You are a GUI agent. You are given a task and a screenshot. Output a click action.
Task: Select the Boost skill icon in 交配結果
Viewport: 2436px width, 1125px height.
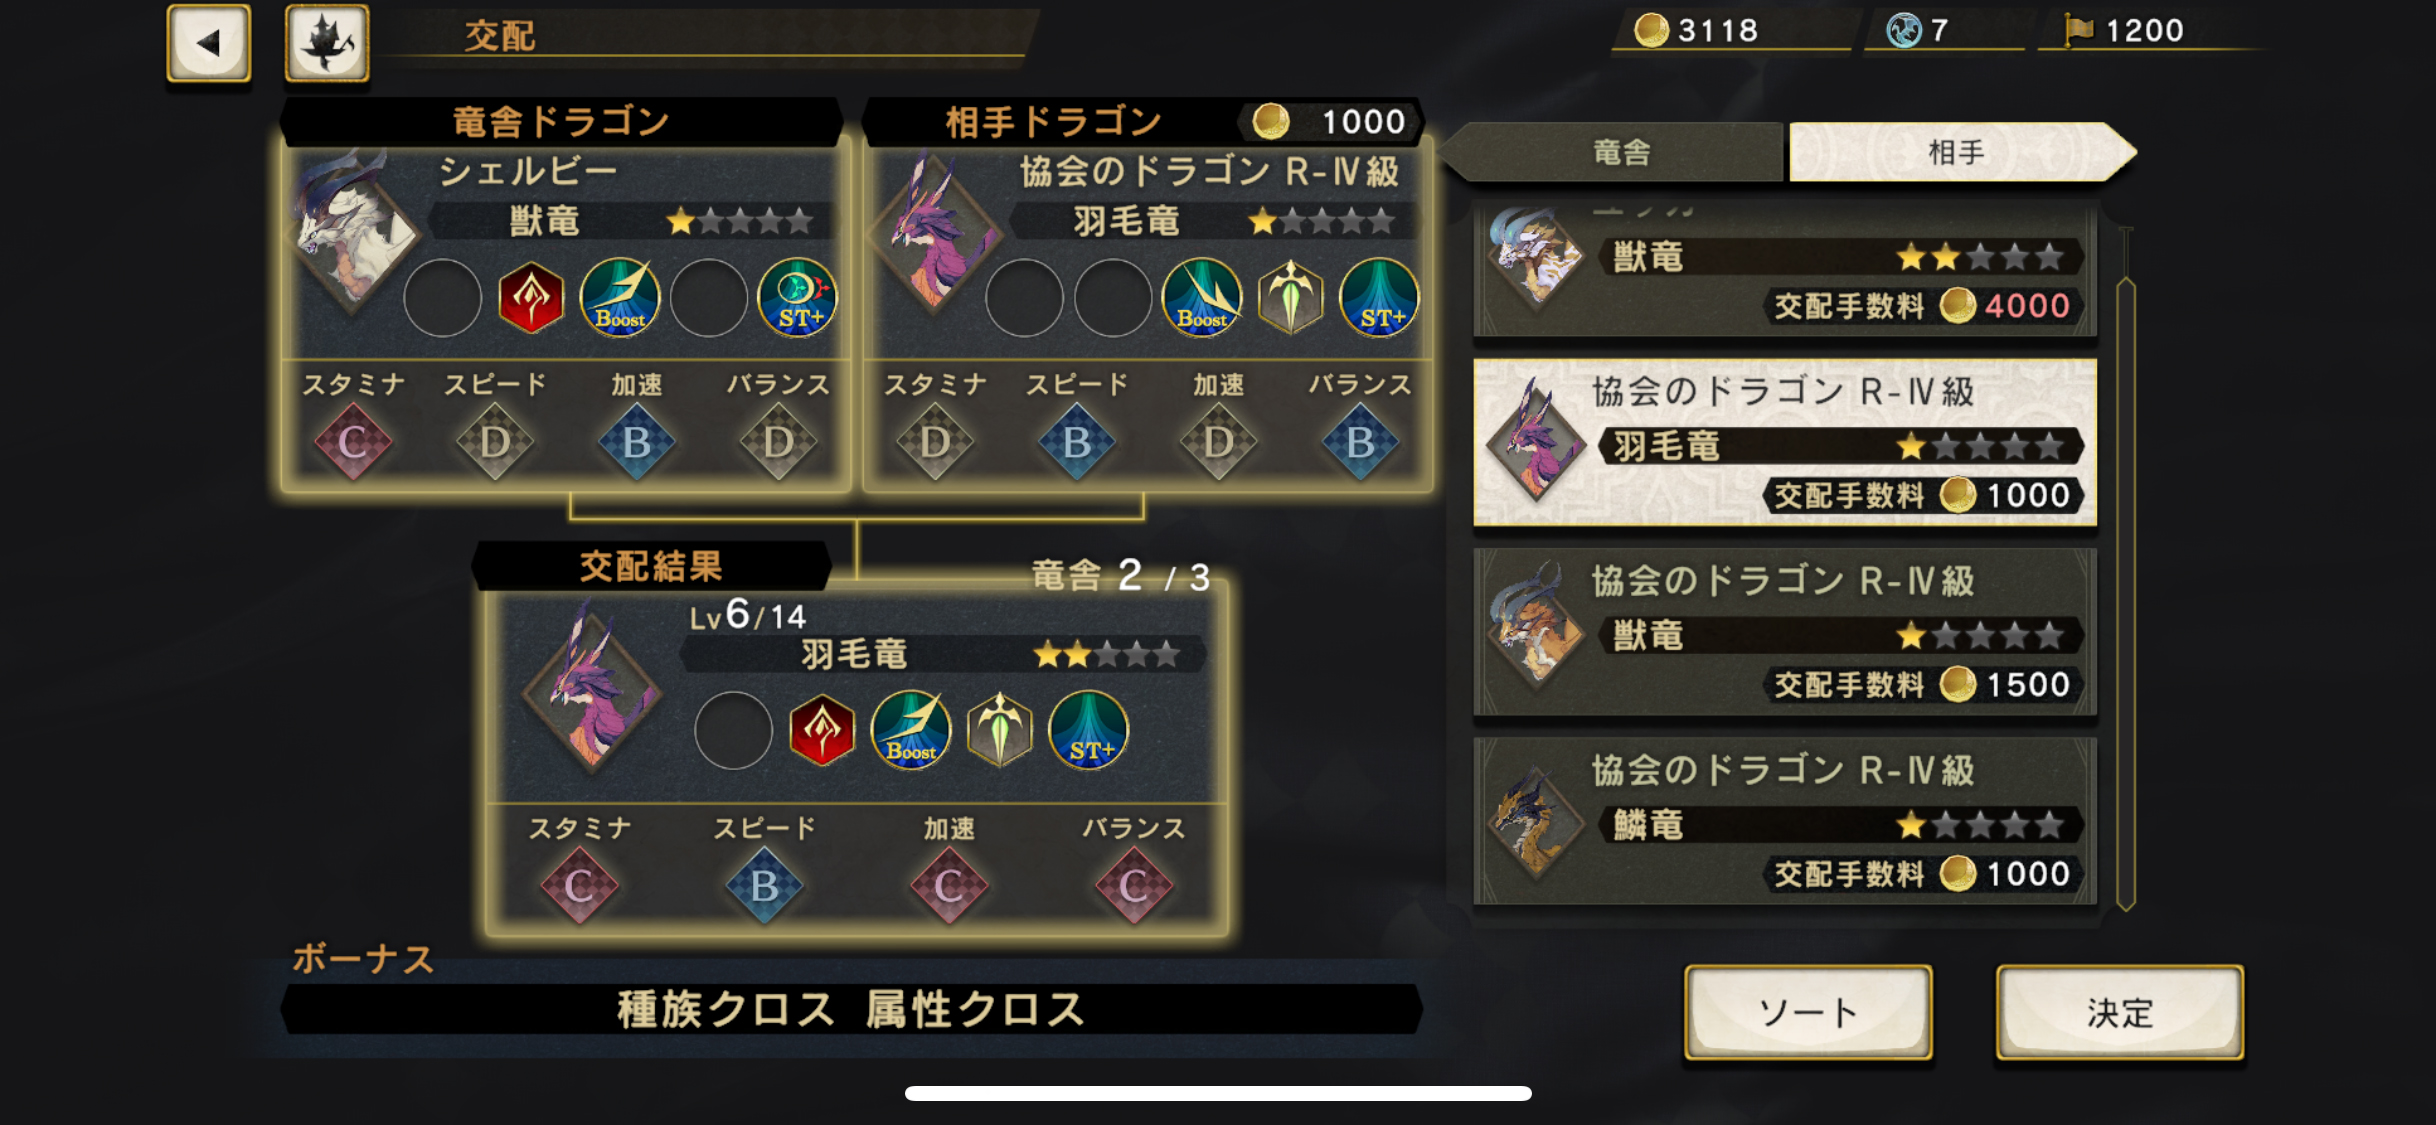pos(911,730)
